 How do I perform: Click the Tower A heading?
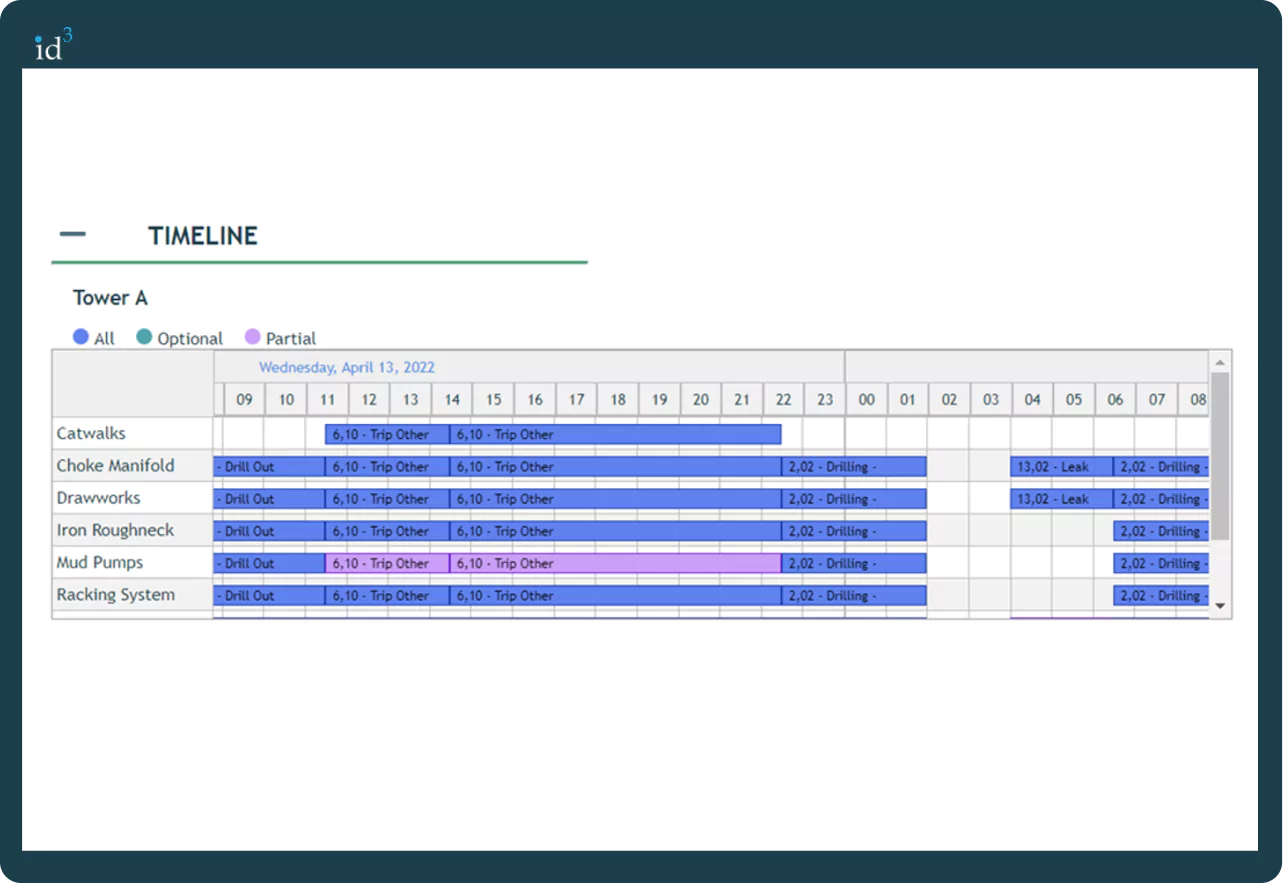click(x=110, y=298)
